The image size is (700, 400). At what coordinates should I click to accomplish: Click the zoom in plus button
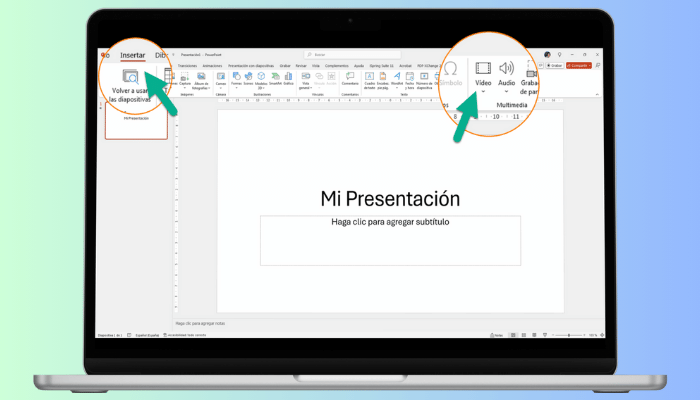(584, 335)
